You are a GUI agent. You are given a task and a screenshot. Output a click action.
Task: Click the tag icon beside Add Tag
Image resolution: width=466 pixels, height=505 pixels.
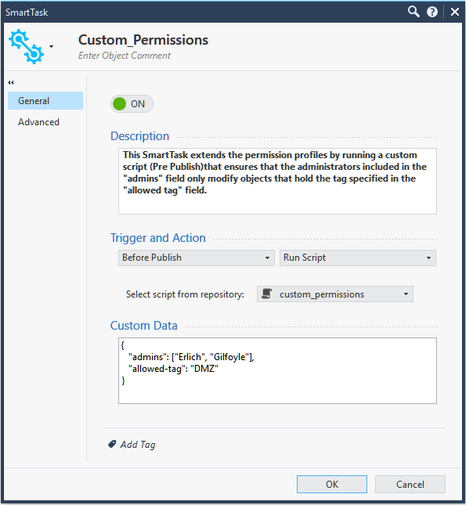[112, 444]
